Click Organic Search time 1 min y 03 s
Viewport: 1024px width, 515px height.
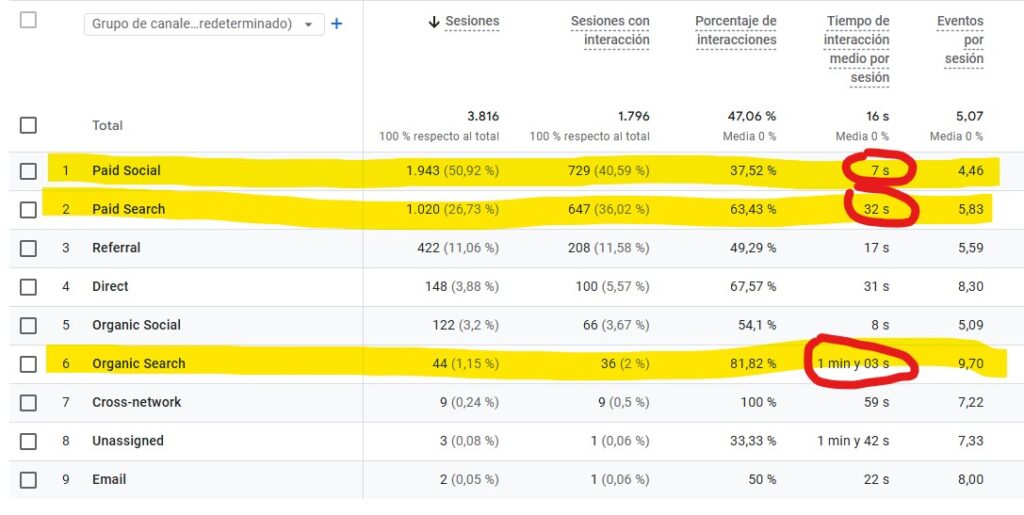(x=852, y=364)
